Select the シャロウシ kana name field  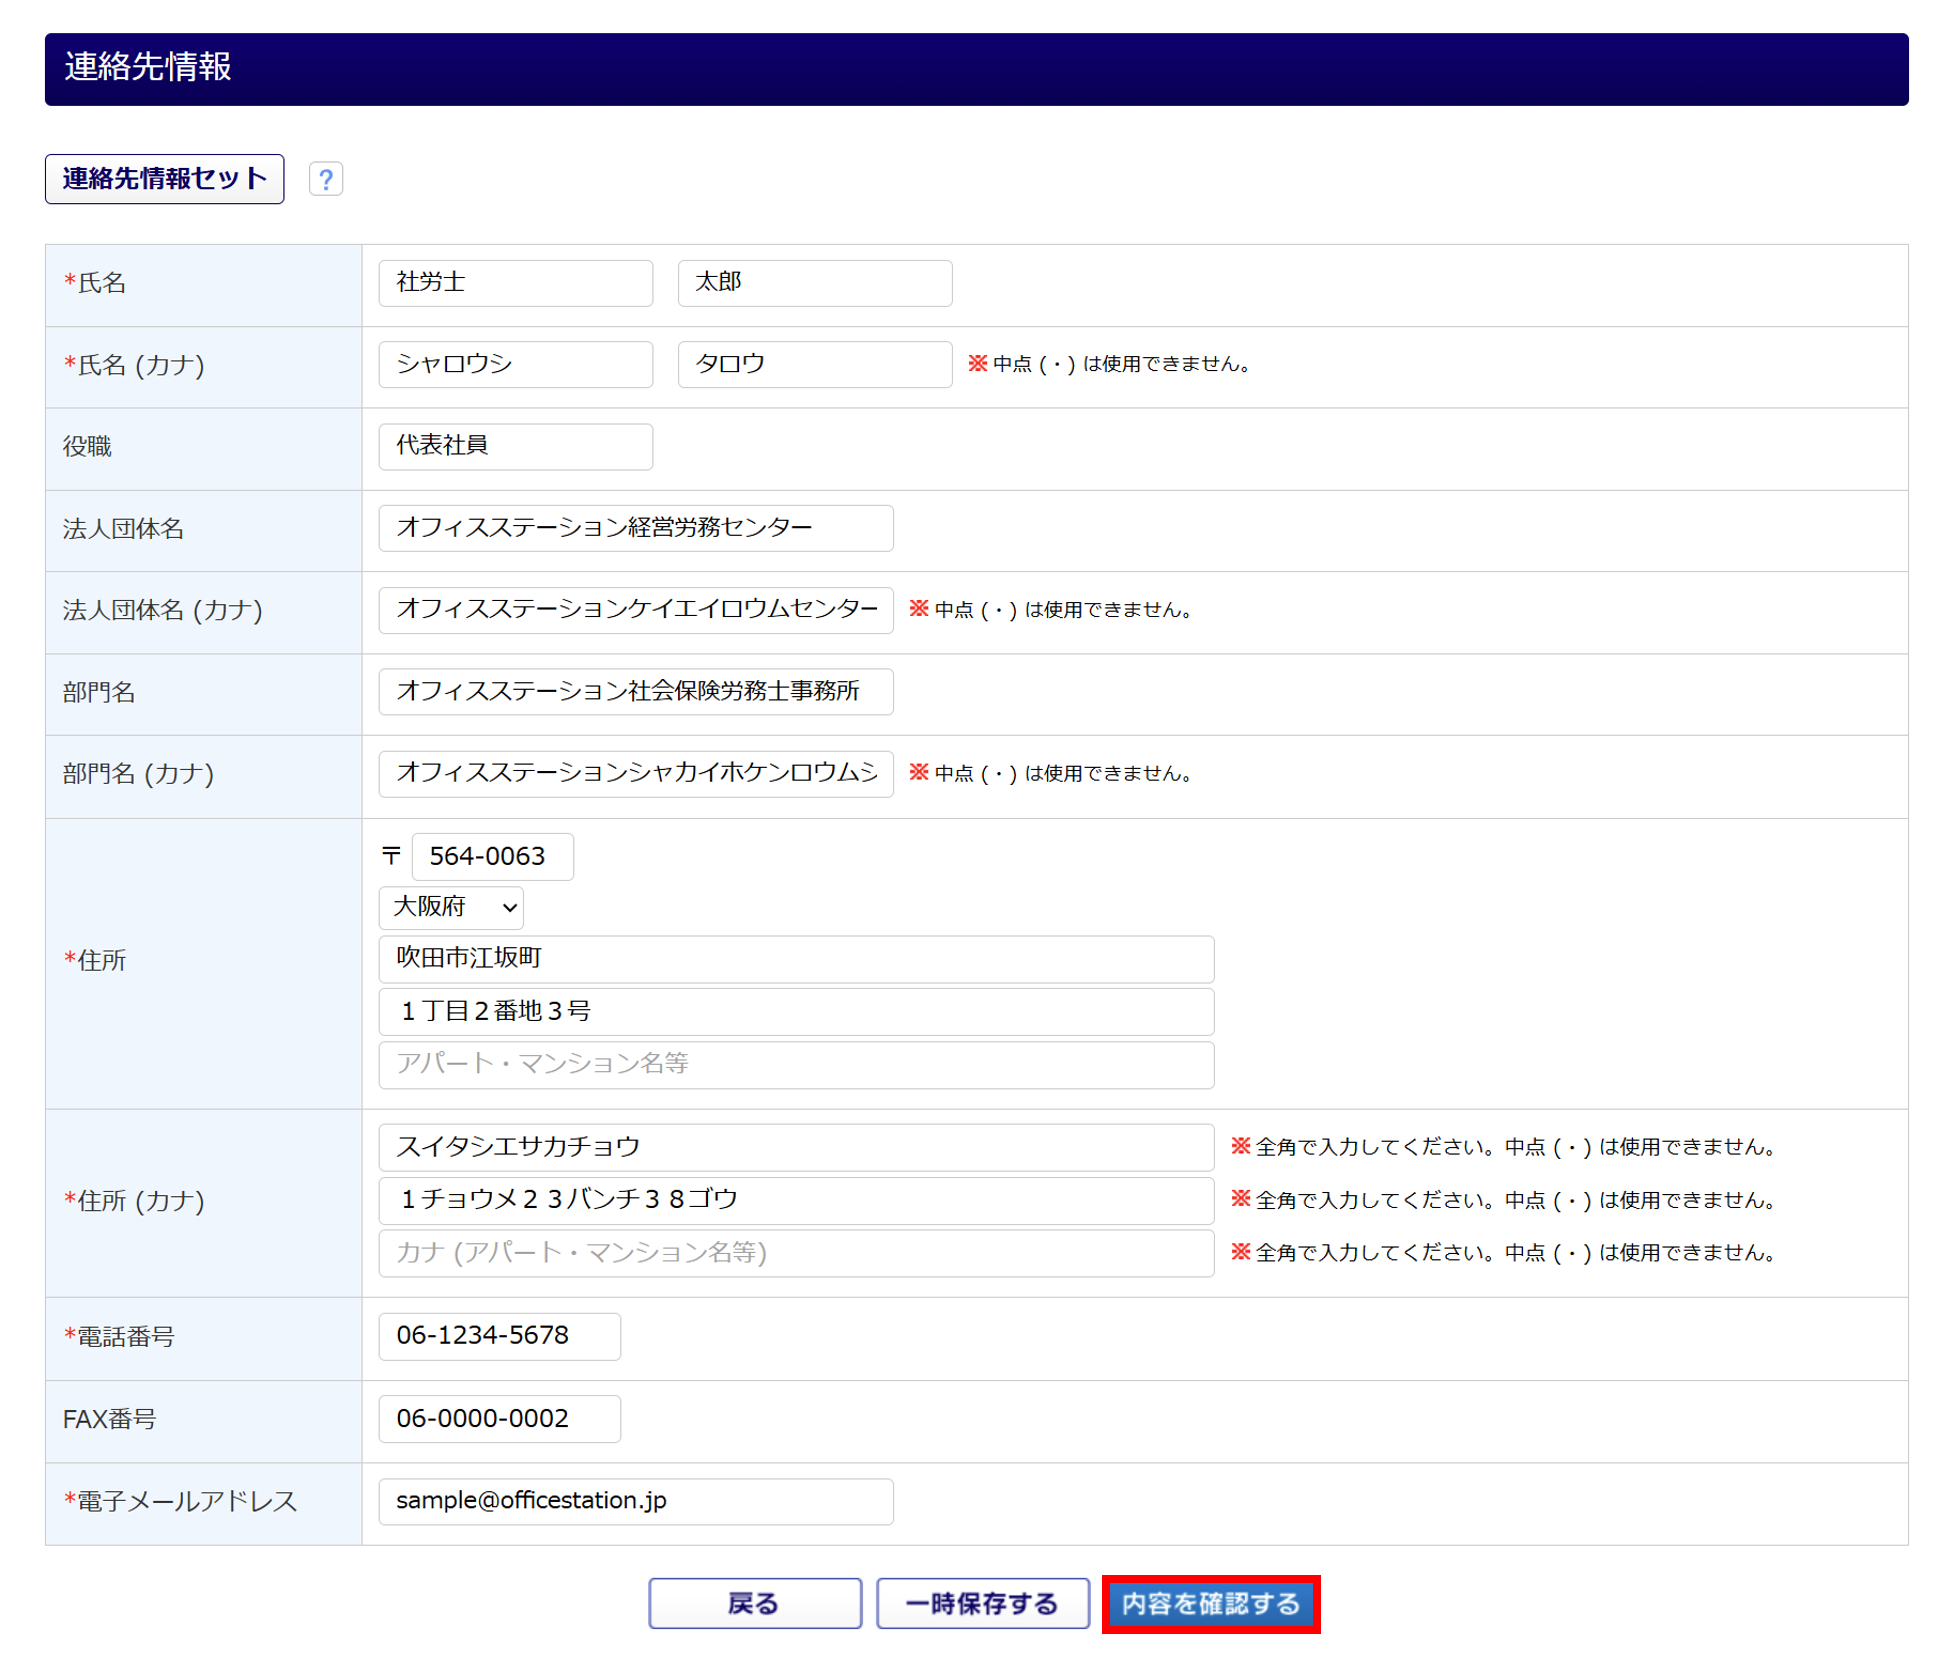pos(515,364)
